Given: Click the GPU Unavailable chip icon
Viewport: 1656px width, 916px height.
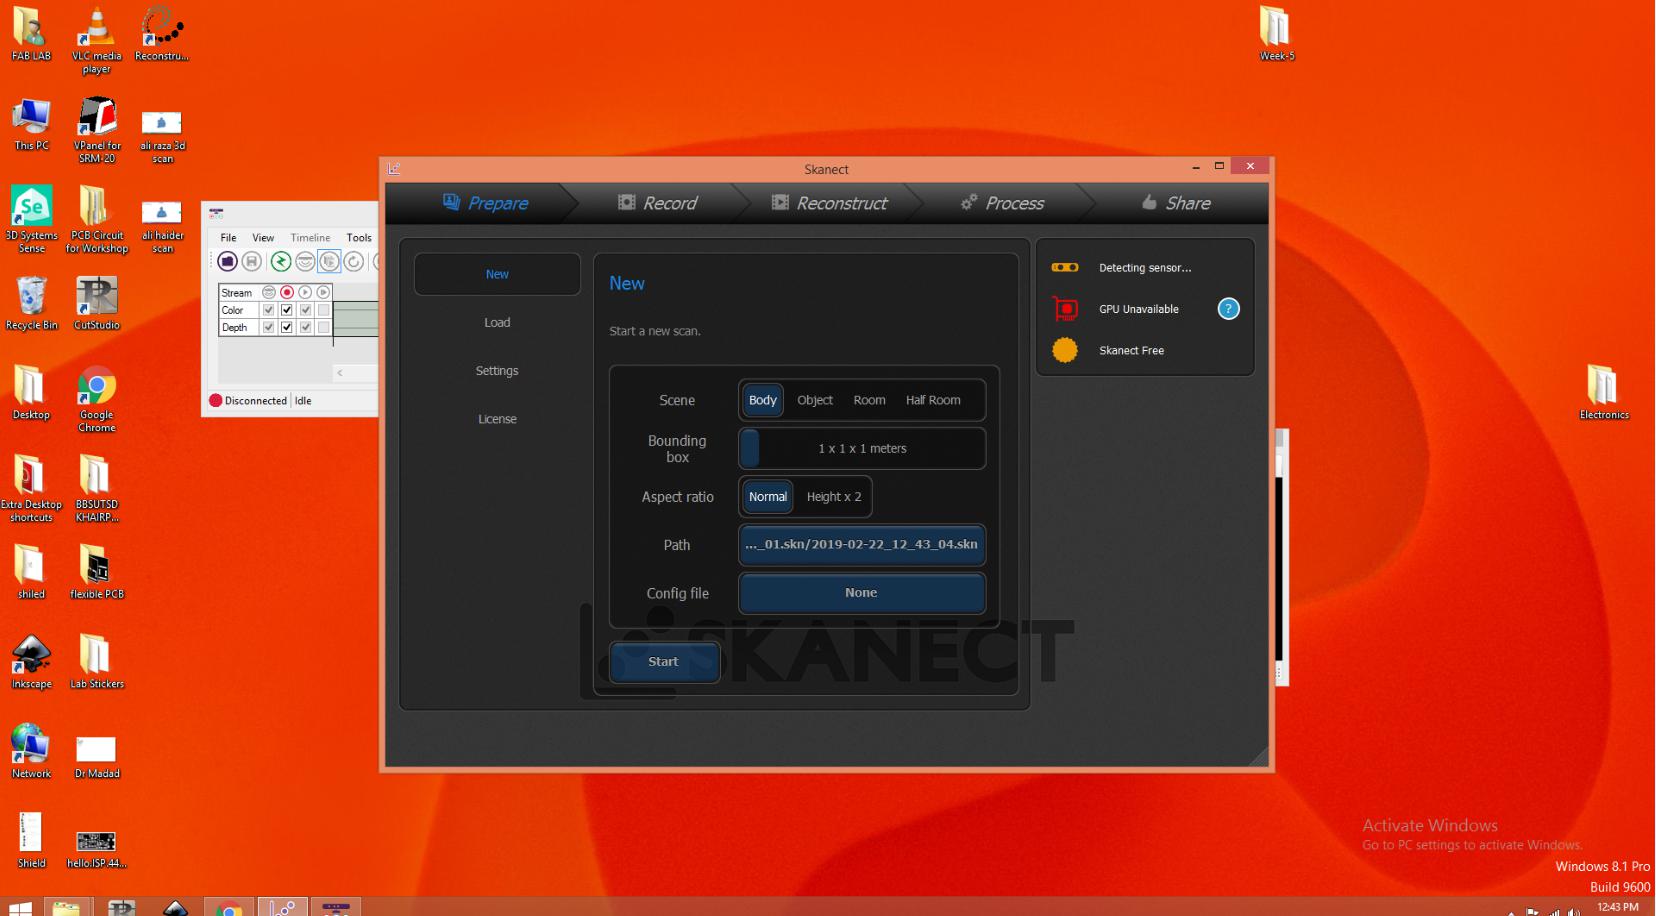Looking at the screenshot, I should pos(1066,309).
